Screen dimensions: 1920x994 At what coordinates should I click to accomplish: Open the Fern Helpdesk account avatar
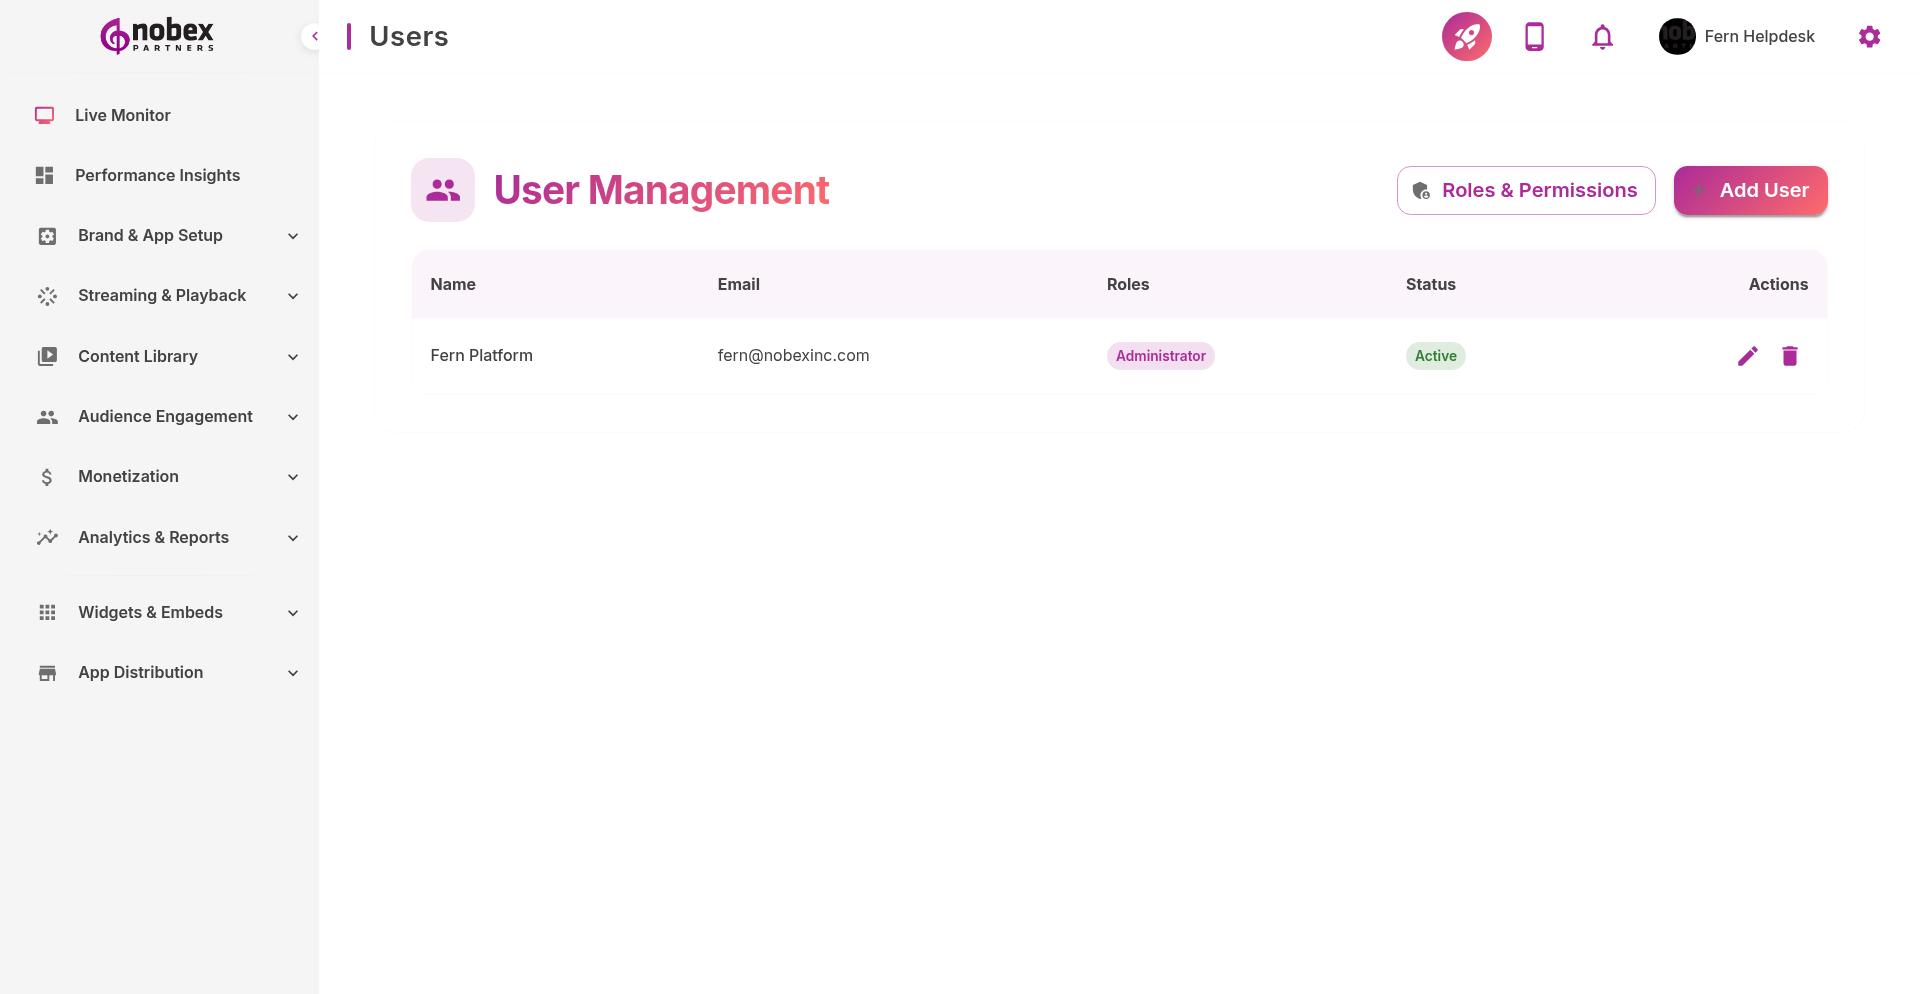[1677, 36]
